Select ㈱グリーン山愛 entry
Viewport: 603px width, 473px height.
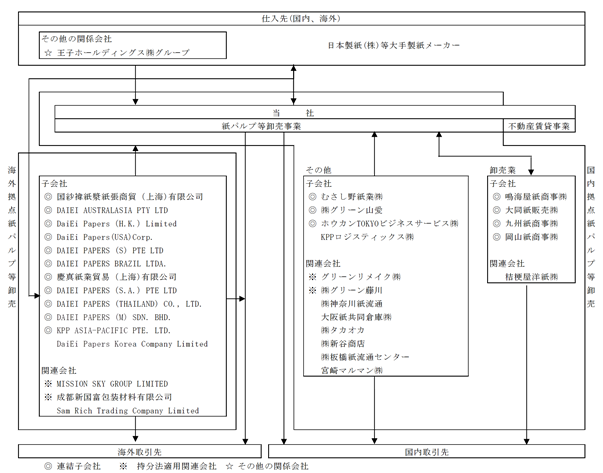pos(351,210)
